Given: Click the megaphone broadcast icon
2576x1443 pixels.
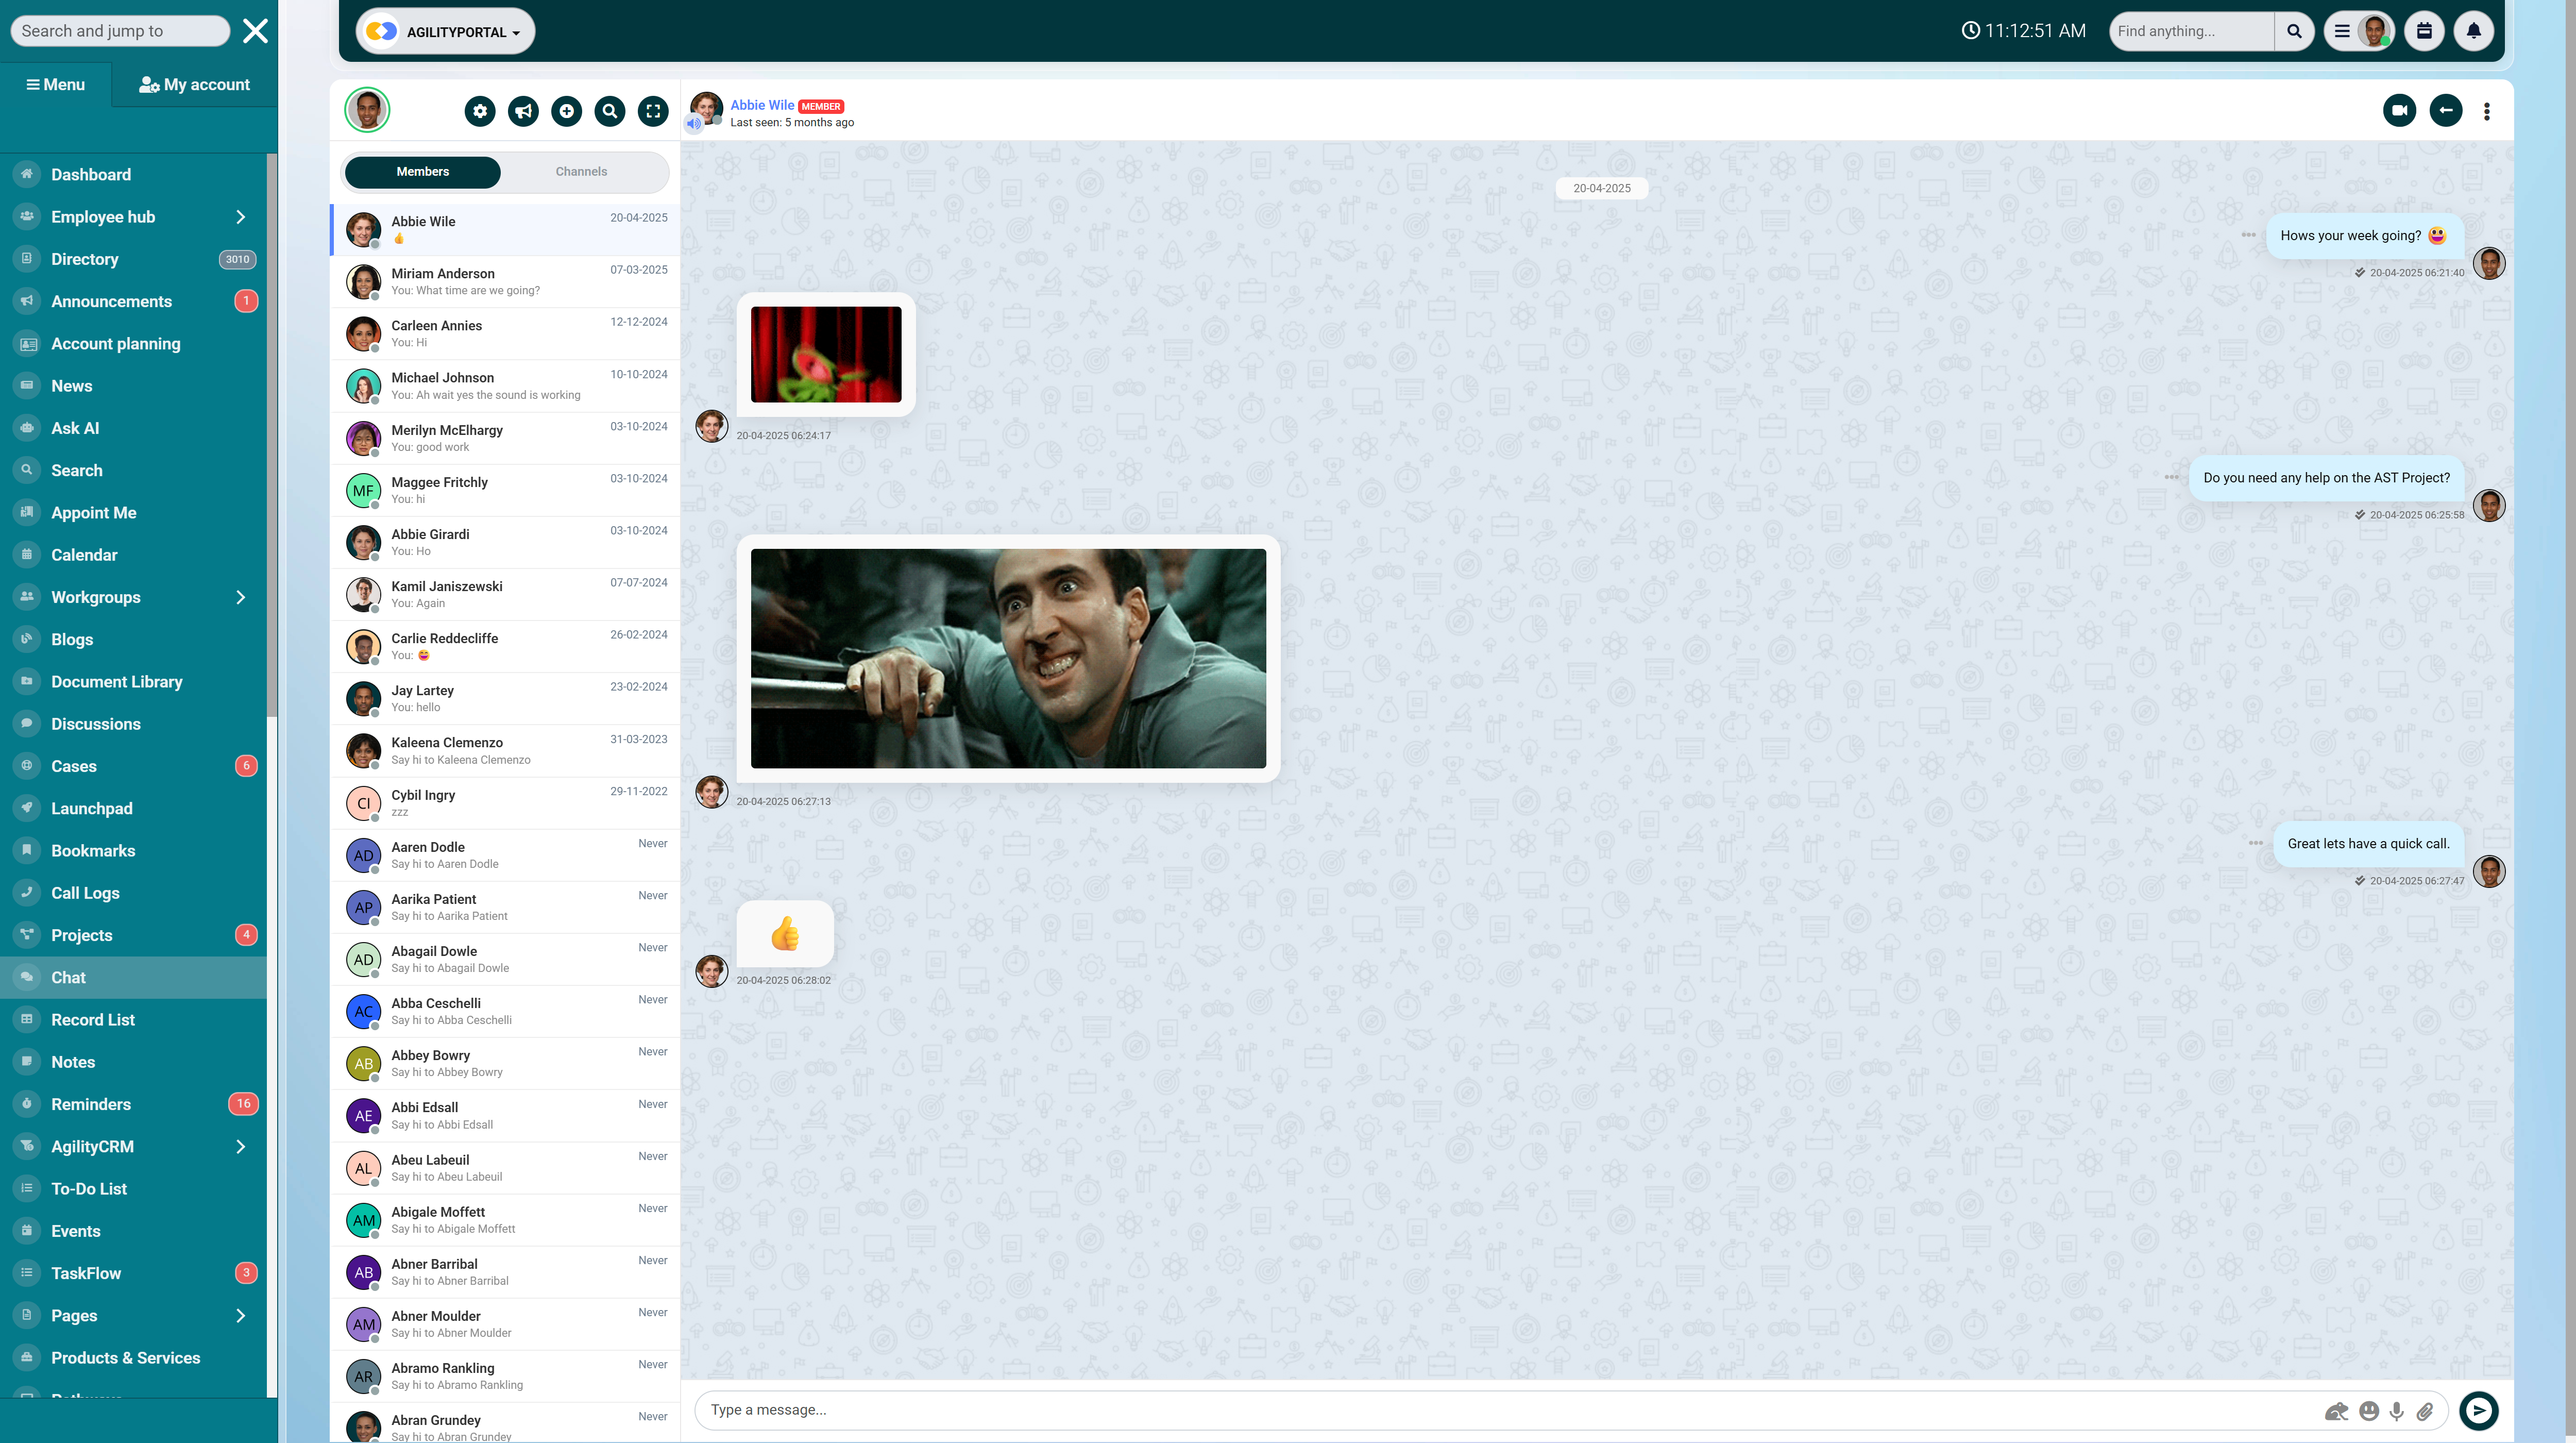Looking at the screenshot, I should coord(523,111).
